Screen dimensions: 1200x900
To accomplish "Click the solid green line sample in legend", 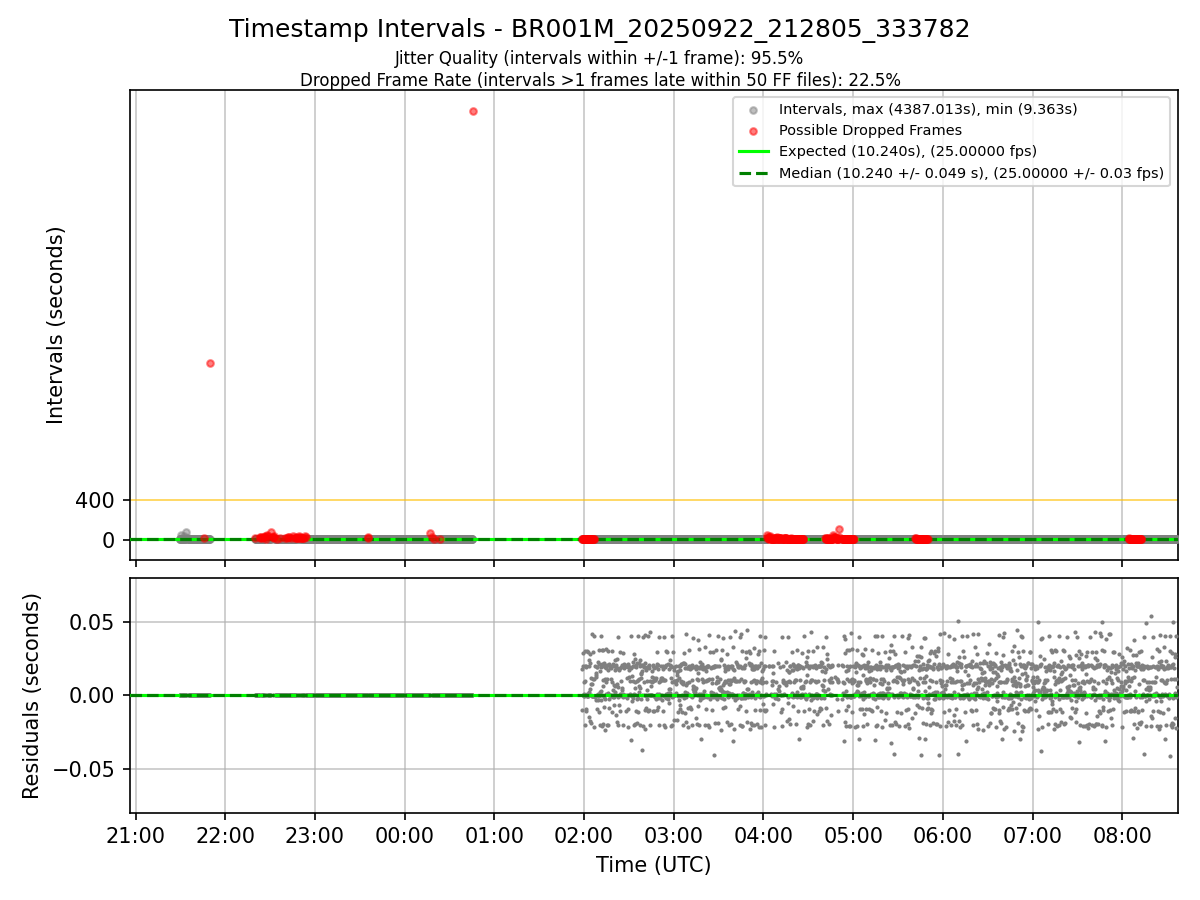I will tap(753, 152).
